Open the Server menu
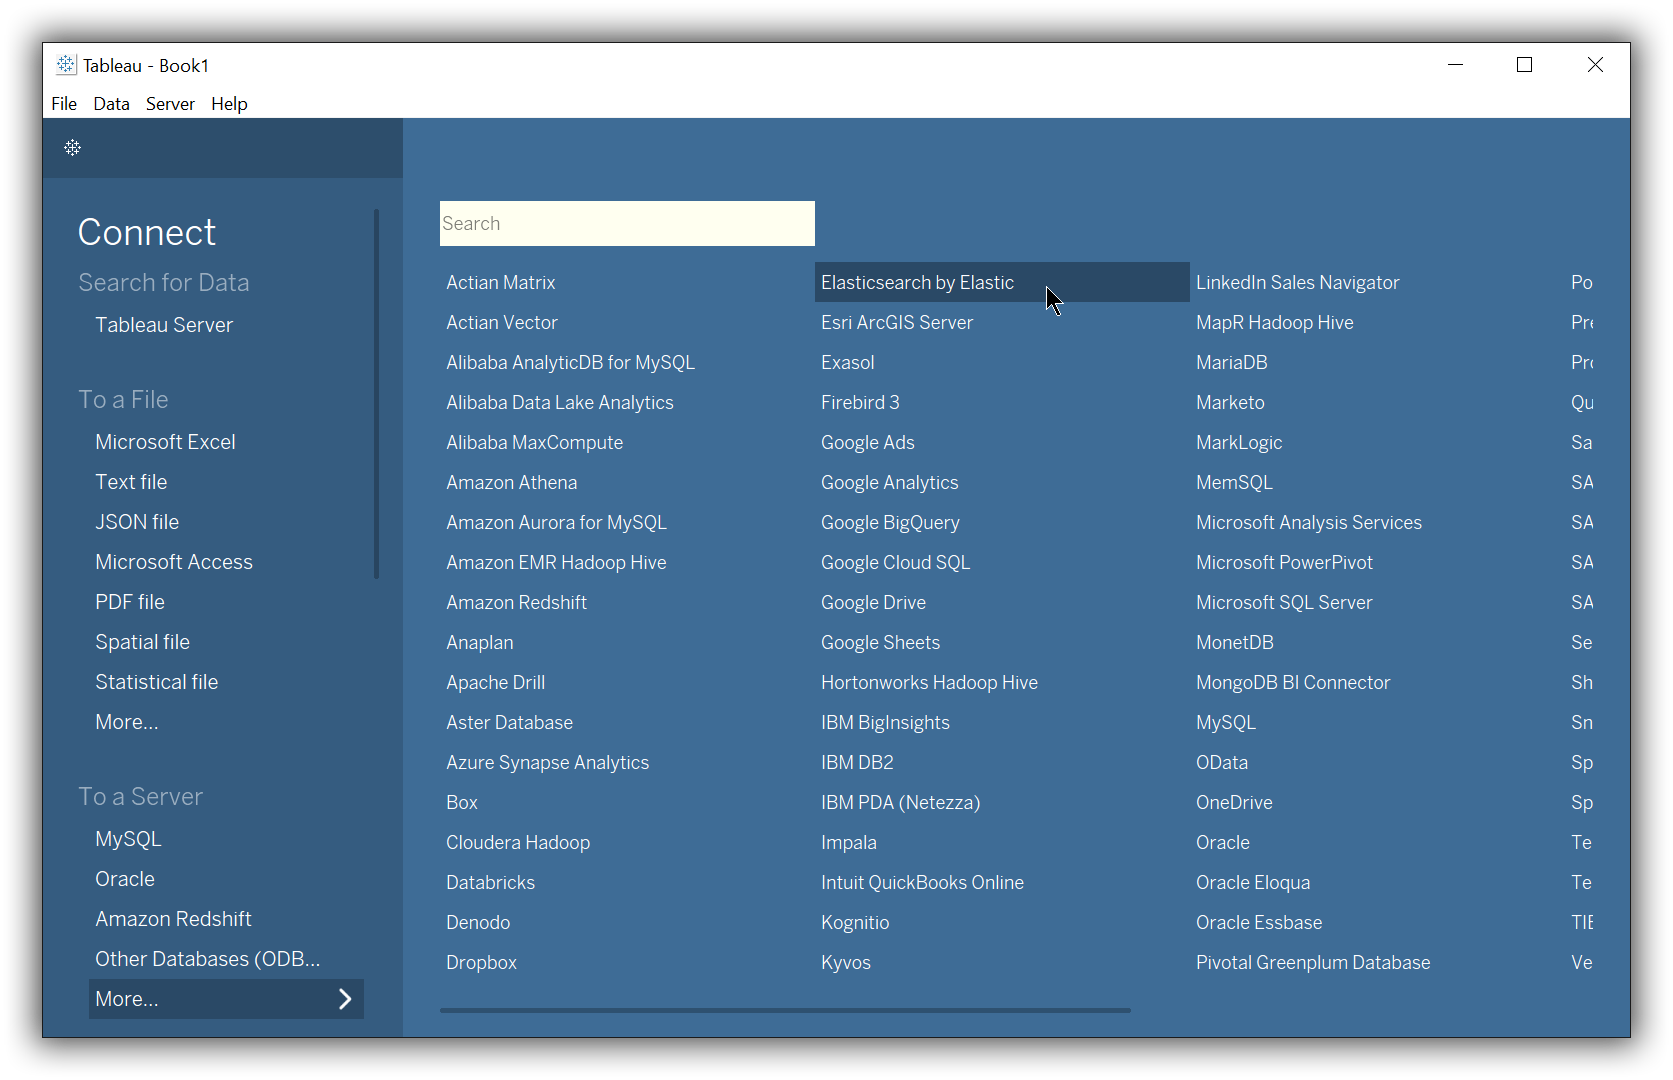 pyautogui.click(x=170, y=103)
